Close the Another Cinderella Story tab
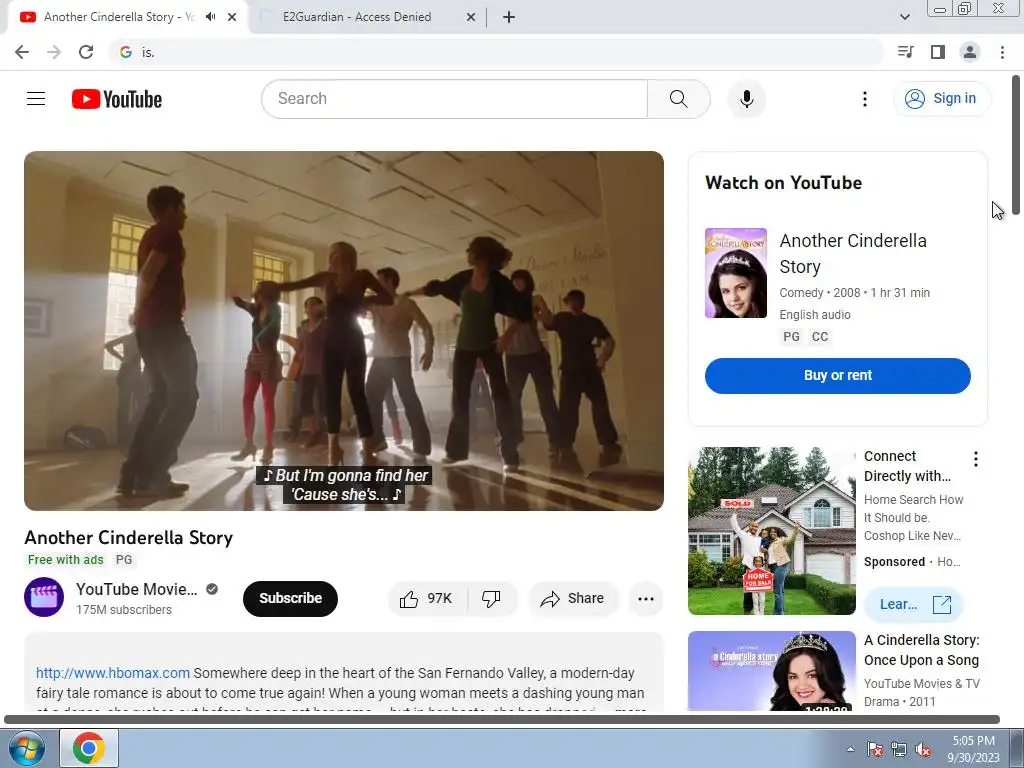 coord(232,17)
